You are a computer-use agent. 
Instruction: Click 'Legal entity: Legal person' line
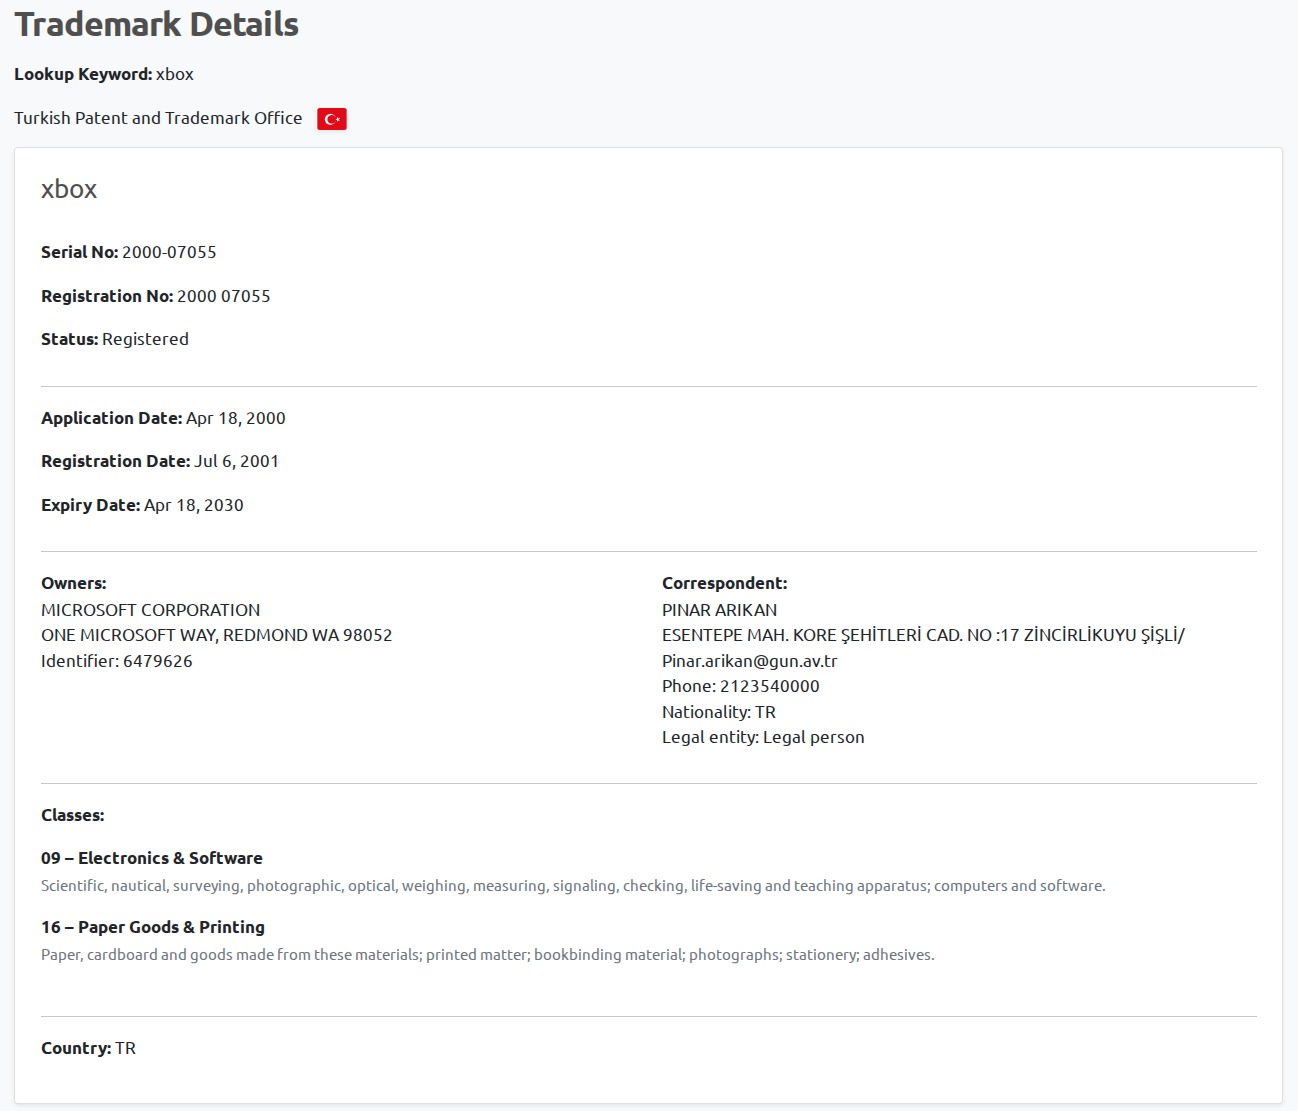[763, 737]
